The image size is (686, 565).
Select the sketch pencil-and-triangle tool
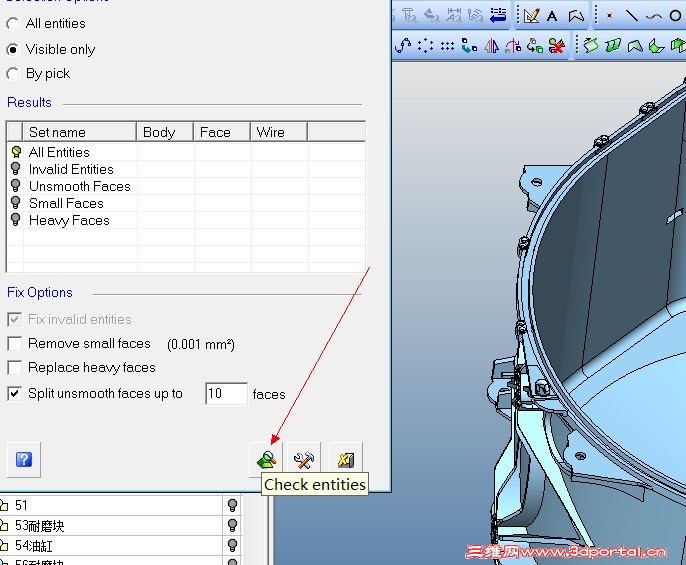pos(531,16)
